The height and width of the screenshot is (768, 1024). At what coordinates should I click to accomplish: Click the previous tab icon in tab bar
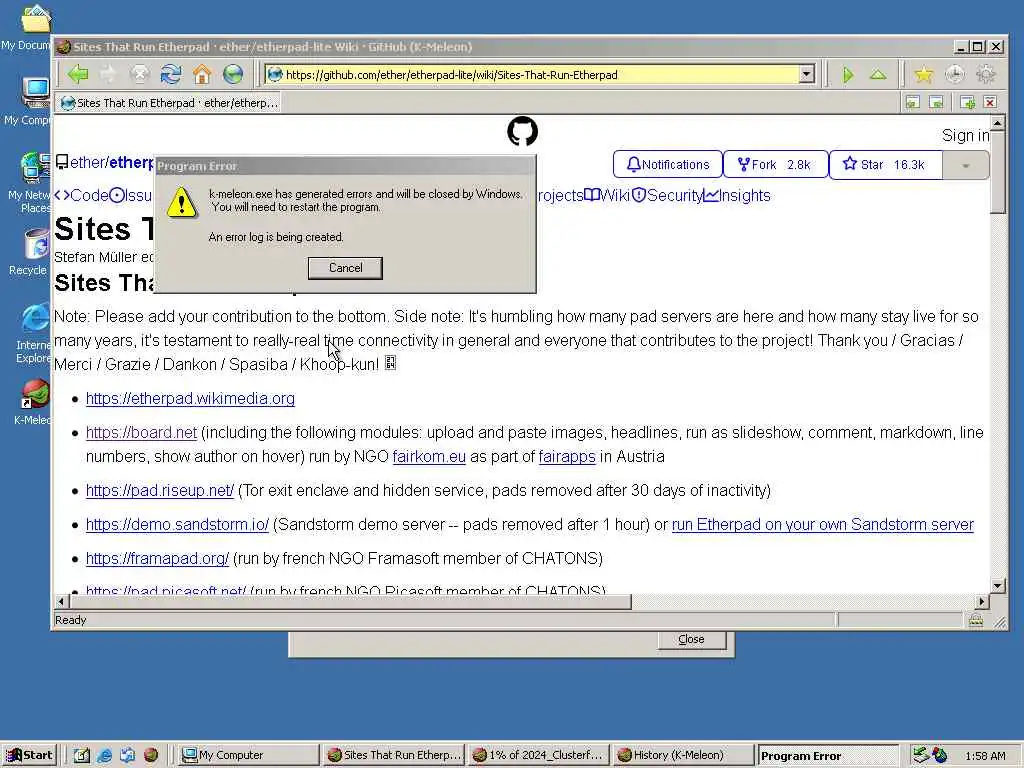tap(912, 103)
